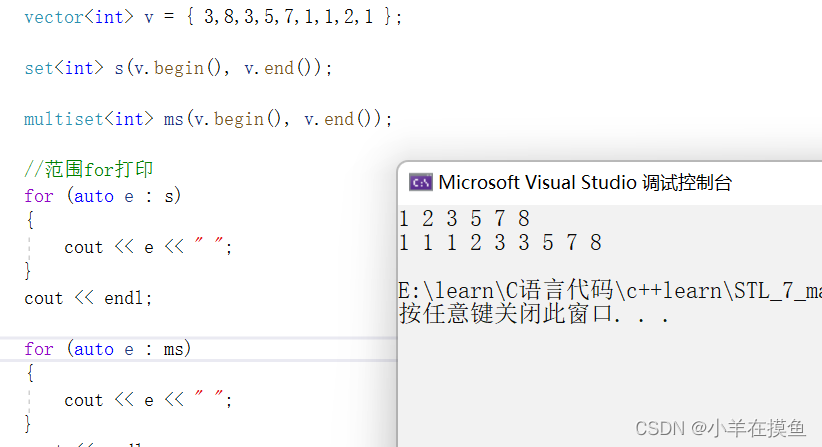This screenshot has width=822, height=447.
Task: Click the vector<int> v declaration line
Action: pos(213,17)
